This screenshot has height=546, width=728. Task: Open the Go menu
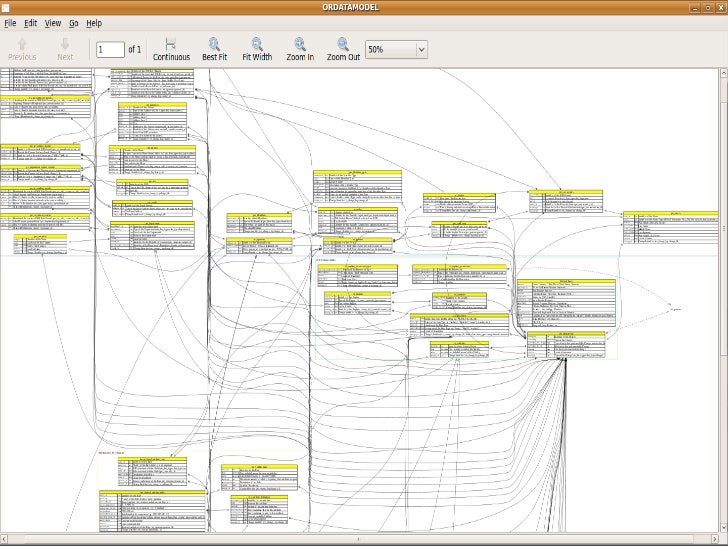pos(74,22)
